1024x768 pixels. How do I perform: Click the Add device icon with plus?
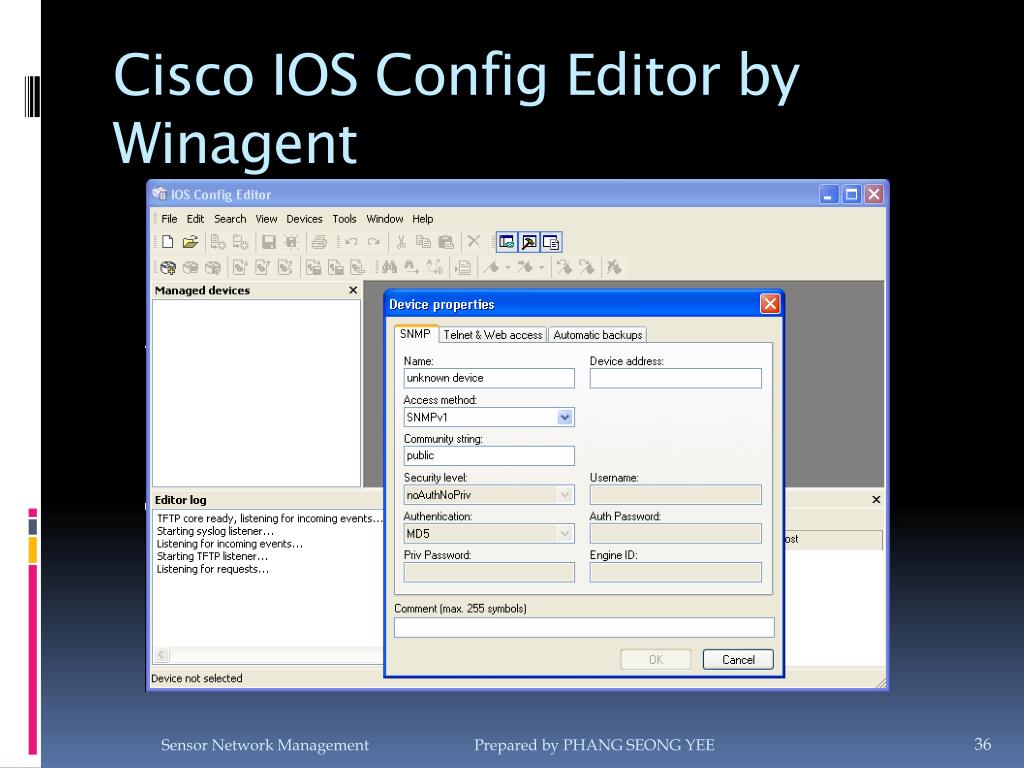pos(168,268)
